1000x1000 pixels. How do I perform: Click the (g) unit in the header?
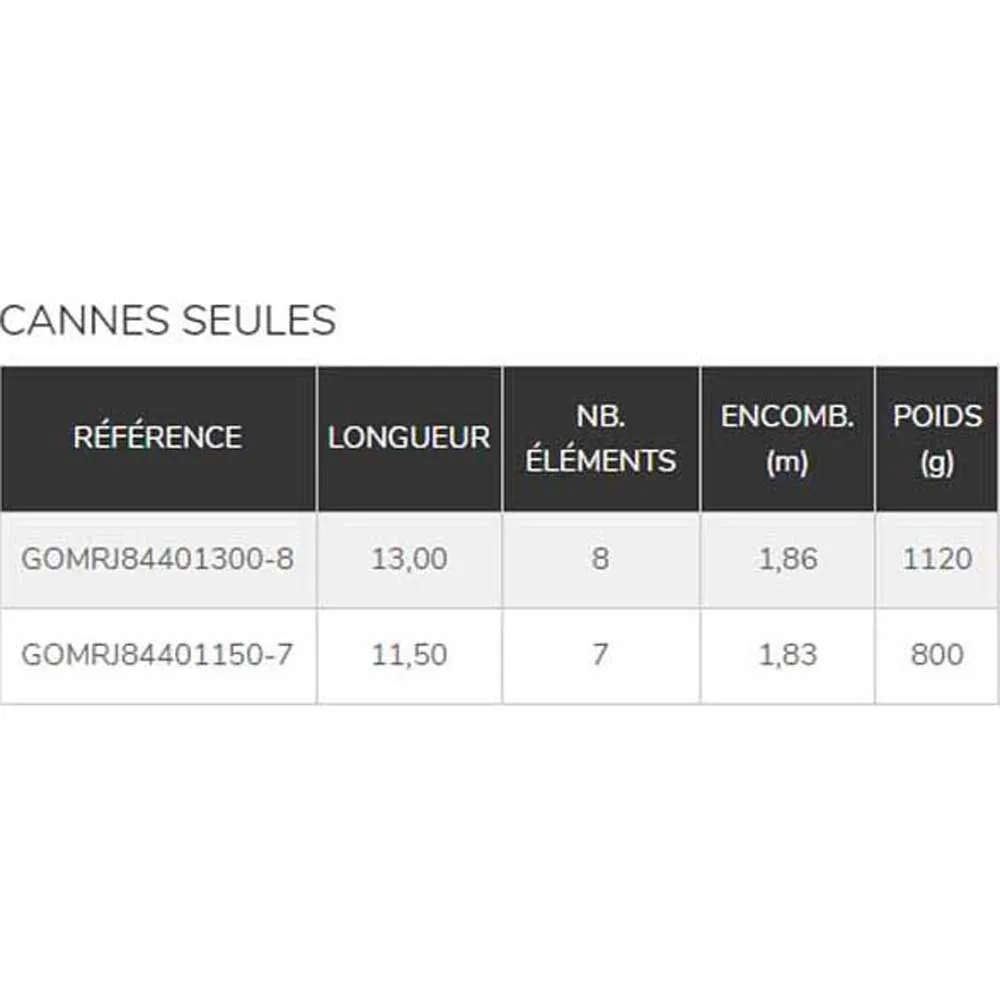(937, 461)
